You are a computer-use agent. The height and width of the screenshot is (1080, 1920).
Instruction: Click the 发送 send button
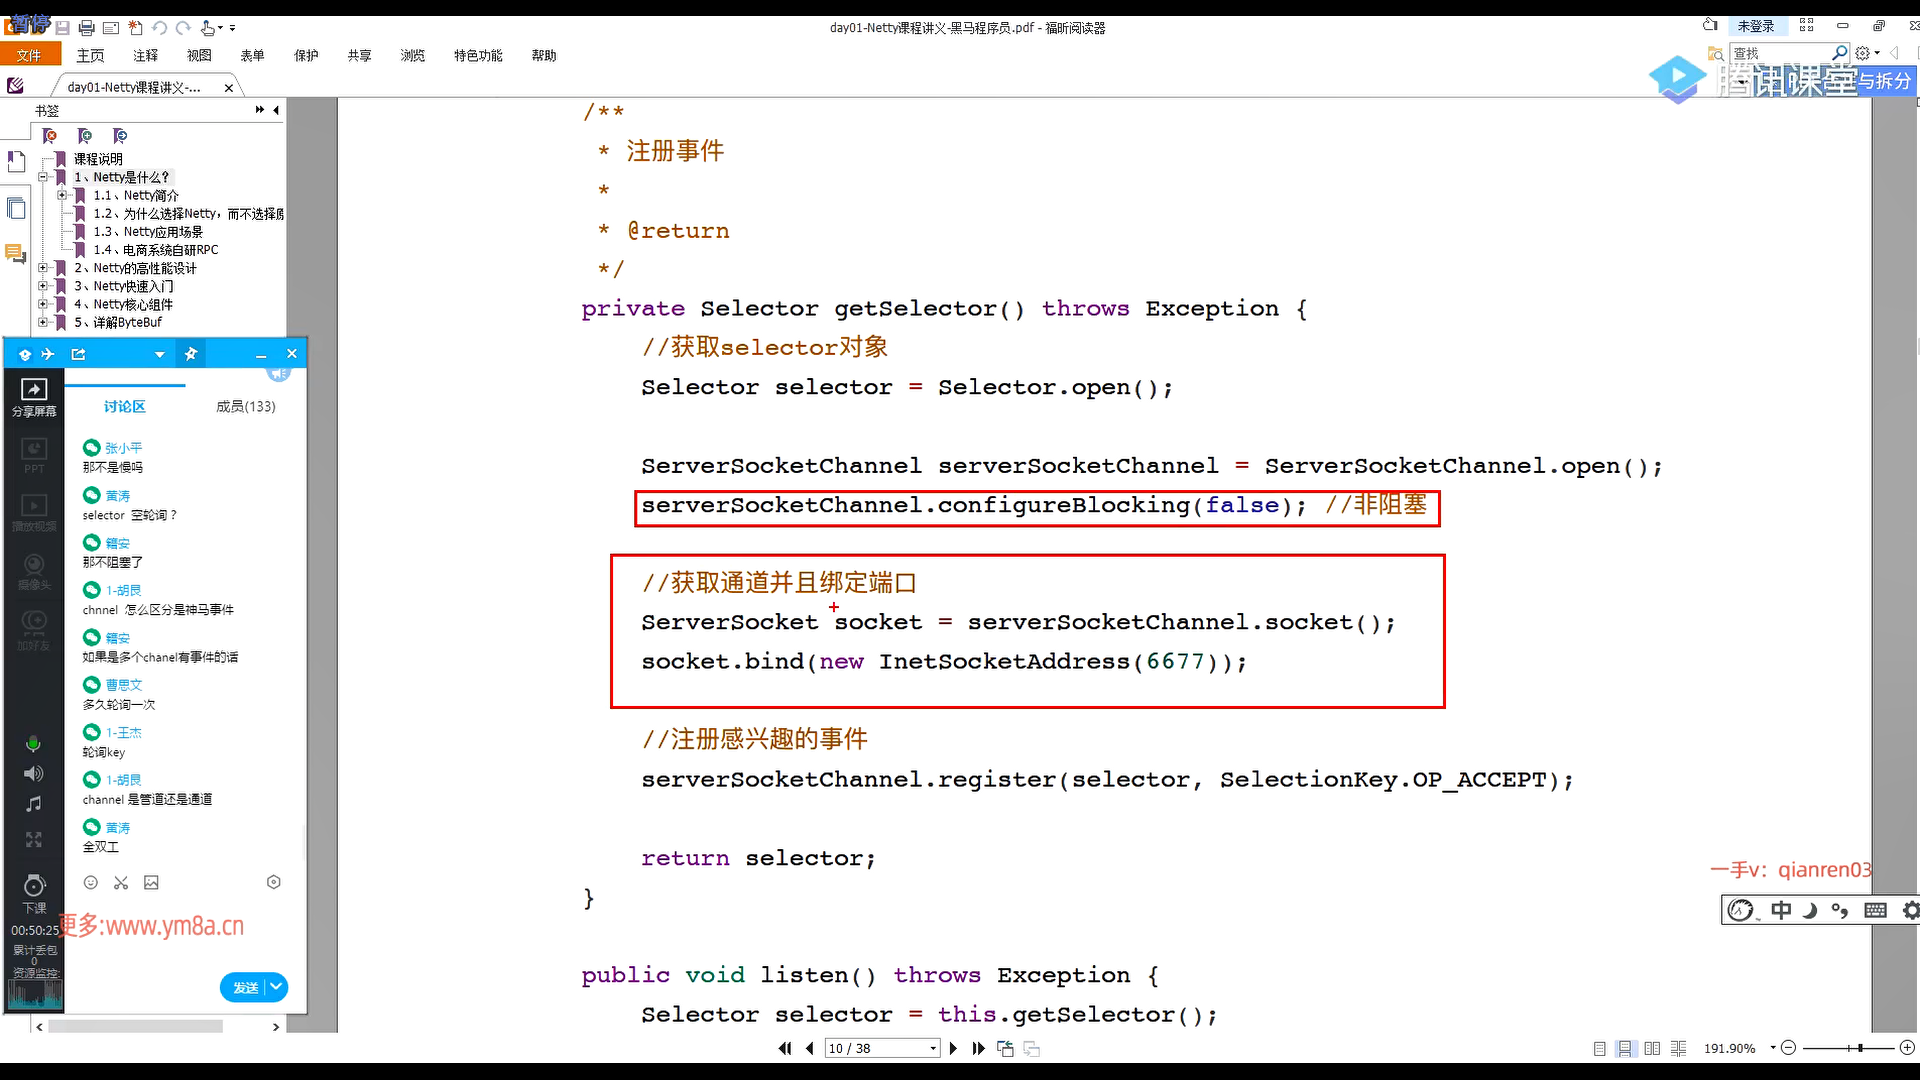pyautogui.click(x=245, y=987)
